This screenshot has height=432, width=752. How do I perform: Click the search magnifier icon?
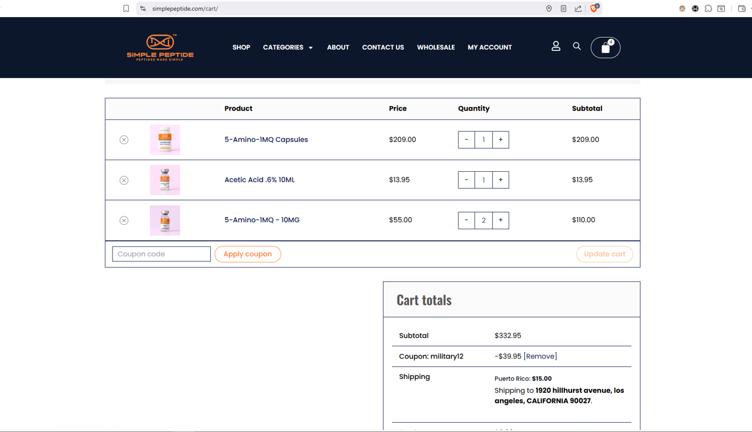pos(577,46)
